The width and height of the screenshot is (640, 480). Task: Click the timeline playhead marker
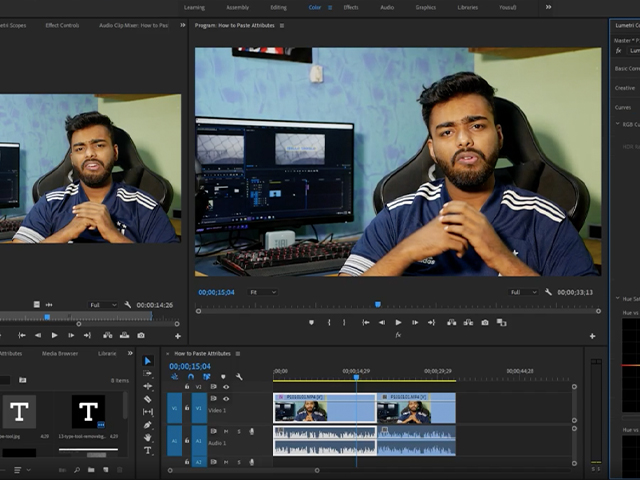(x=356, y=378)
